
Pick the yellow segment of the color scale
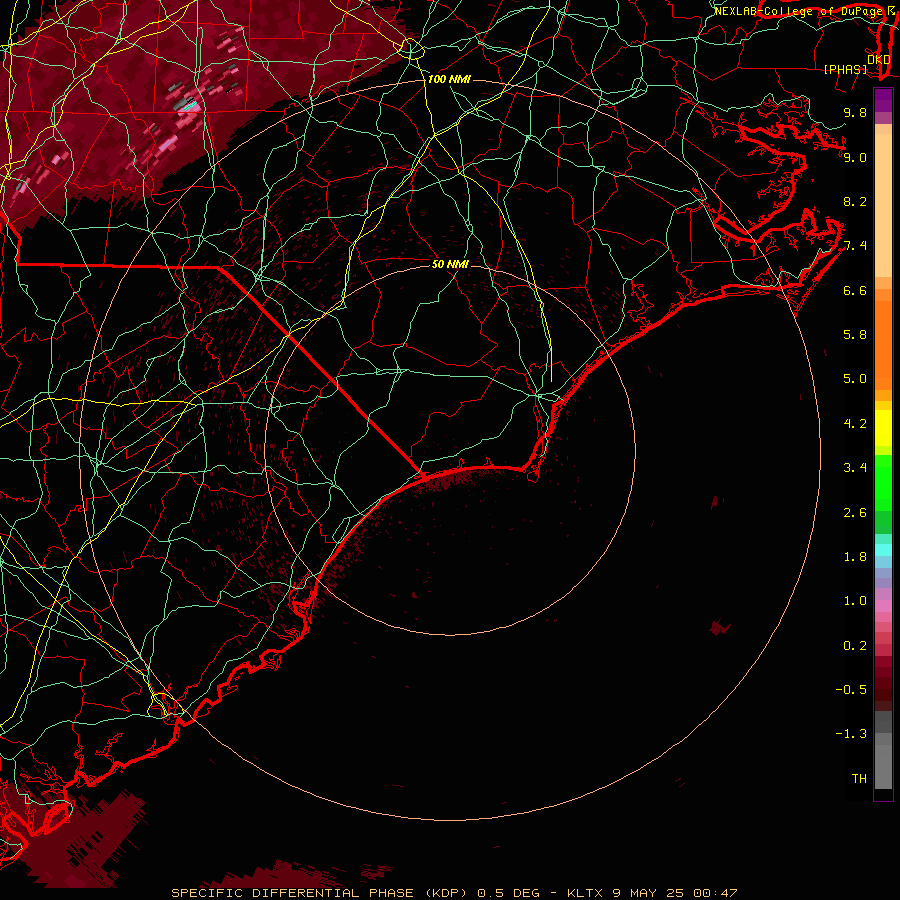click(883, 428)
